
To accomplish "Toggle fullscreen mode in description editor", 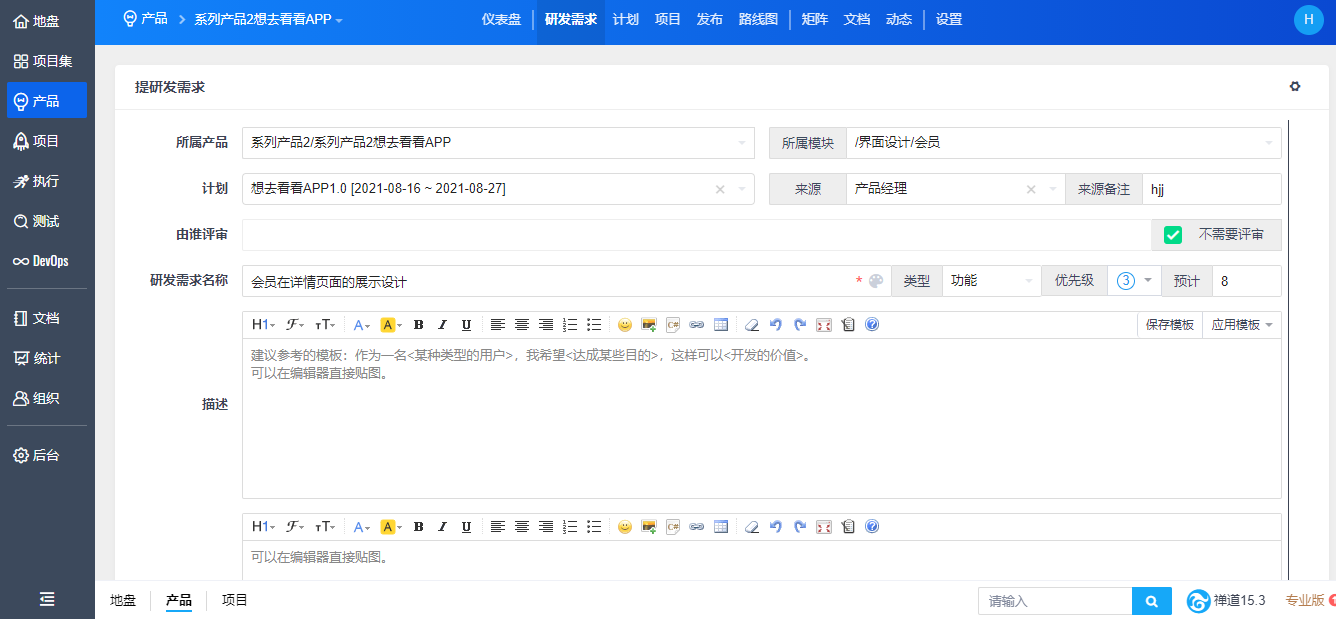I will tap(824, 325).
